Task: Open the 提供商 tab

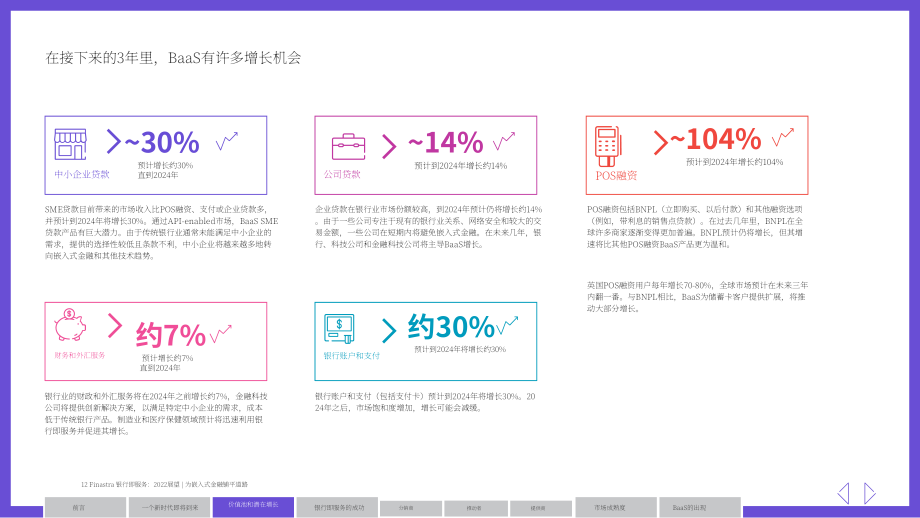Action: pyautogui.click(x=541, y=509)
